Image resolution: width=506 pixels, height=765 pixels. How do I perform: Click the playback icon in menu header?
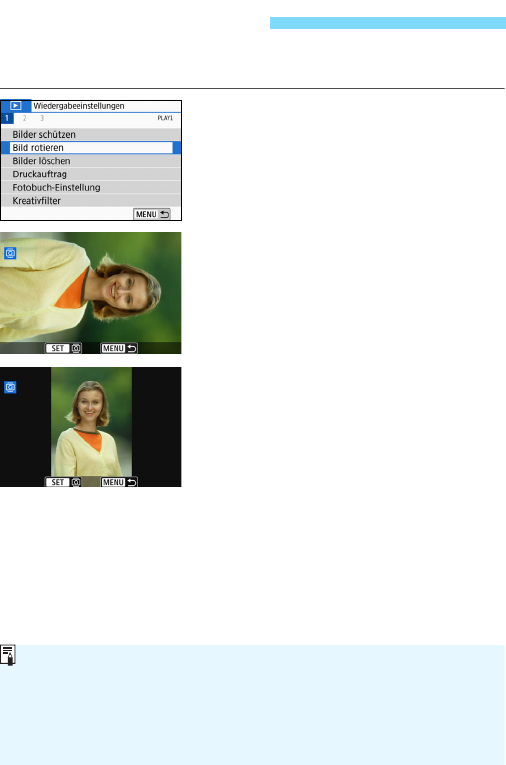pyautogui.click(x=16, y=106)
